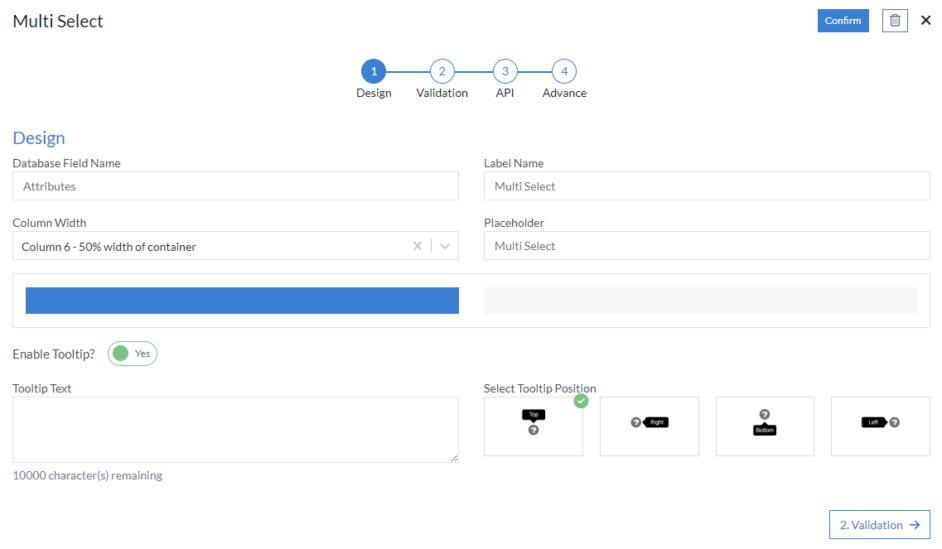Go to step 3 API
942x549 pixels.
tap(505, 71)
